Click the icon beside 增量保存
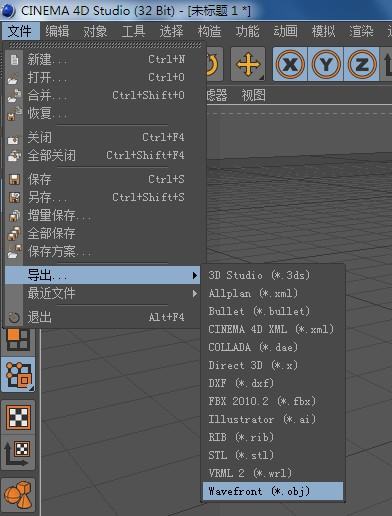The width and height of the screenshot is (392, 516). [14, 216]
